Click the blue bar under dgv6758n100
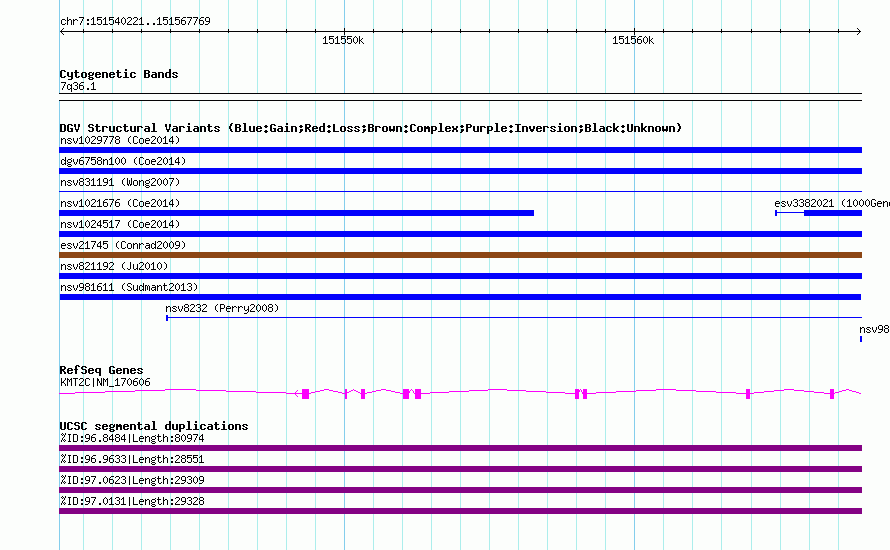The image size is (890, 550). [460, 171]
